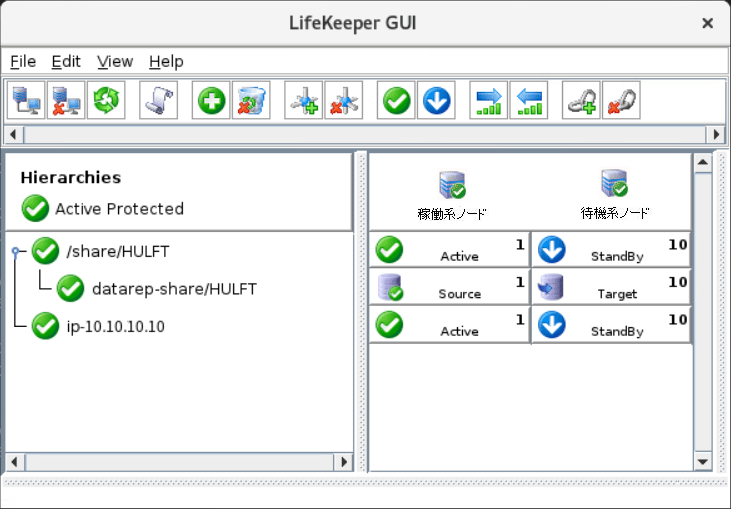Image resolution: width=731 pixels, height=509 pixels.
Task: Open the View Logs scroll icon
Action: 159,100
